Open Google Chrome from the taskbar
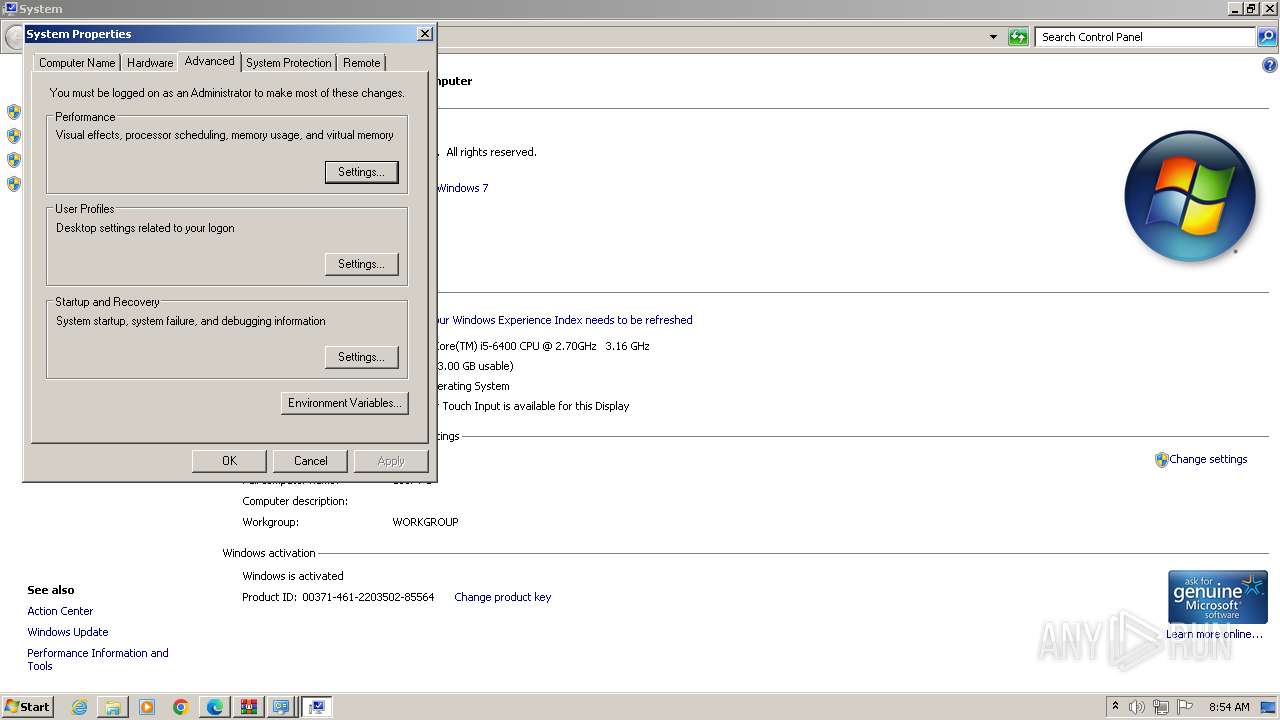 (181, 707)
